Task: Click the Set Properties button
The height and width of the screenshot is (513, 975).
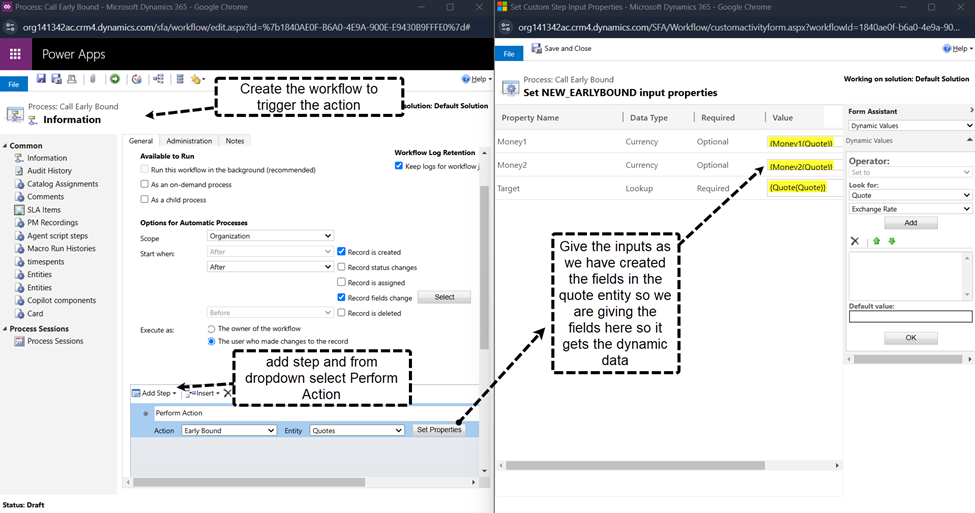Action: point(439,430)
